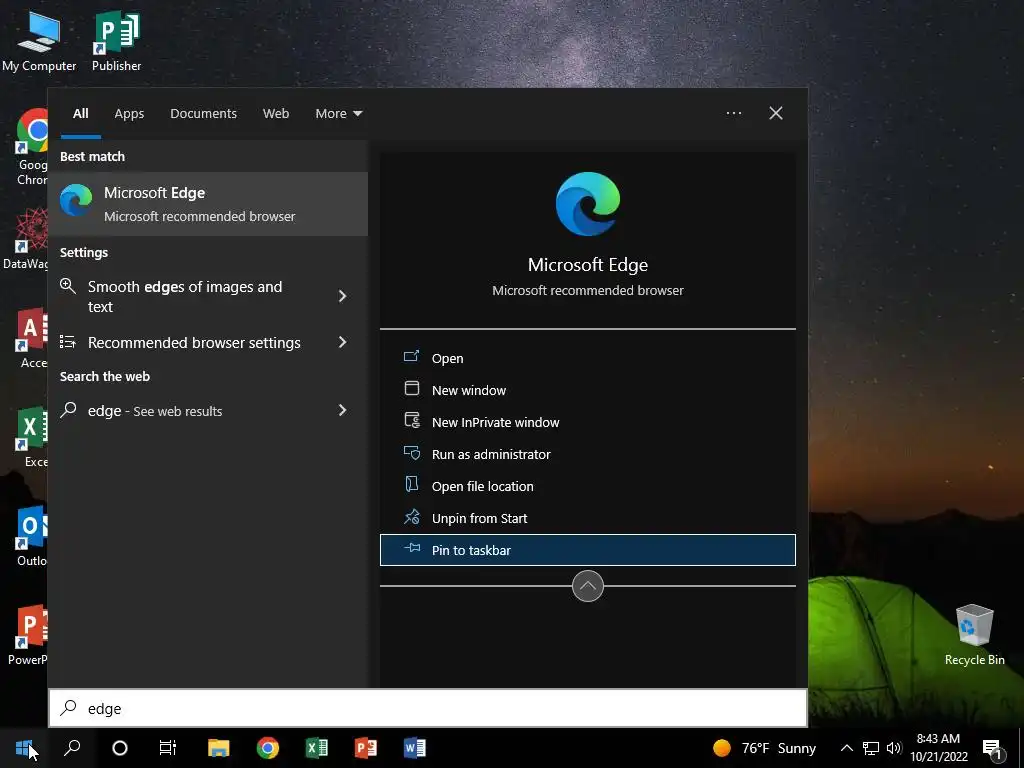Launch Word from the taskbar

click(415, 748)
